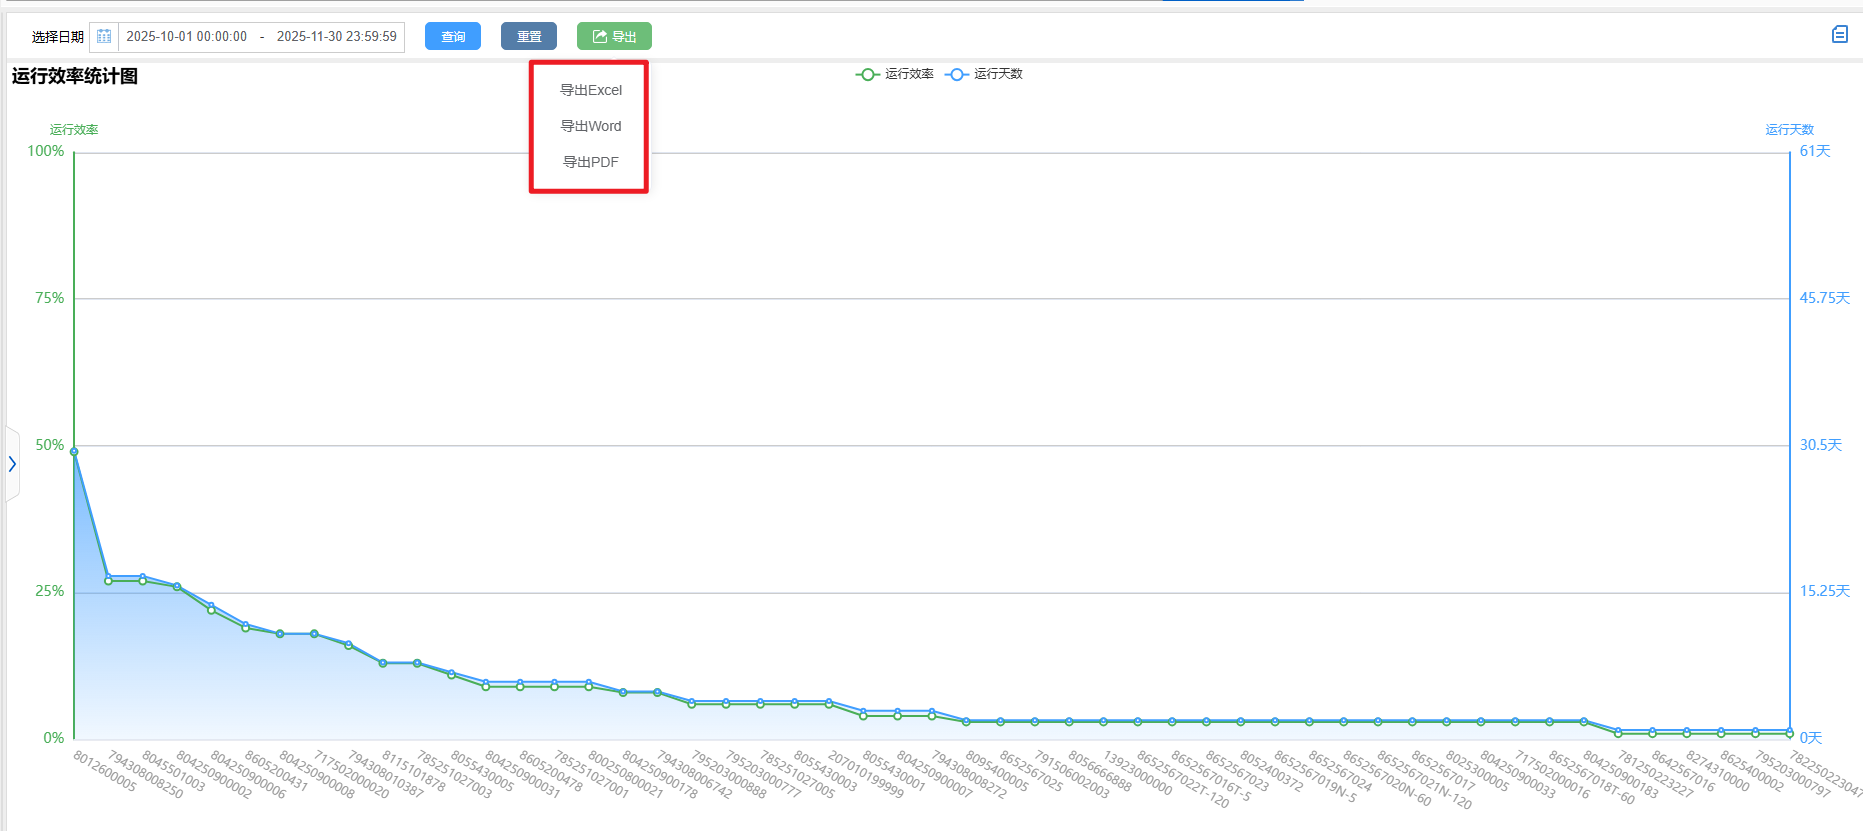Select 导出Excel from the export menu
Viewport: 1863px width, 831px height.
pyautogui.click(x=590, y=90)
